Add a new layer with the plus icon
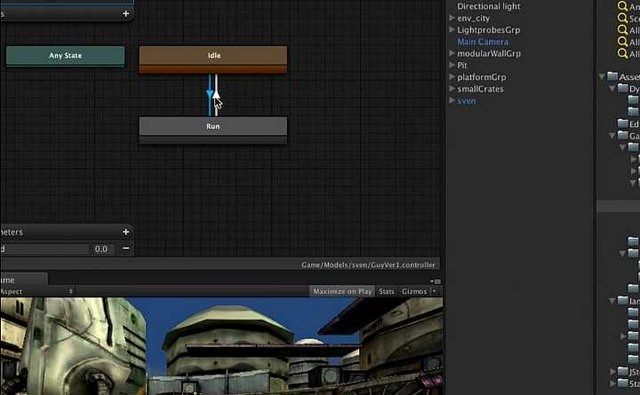 click(x=126, y=13)
